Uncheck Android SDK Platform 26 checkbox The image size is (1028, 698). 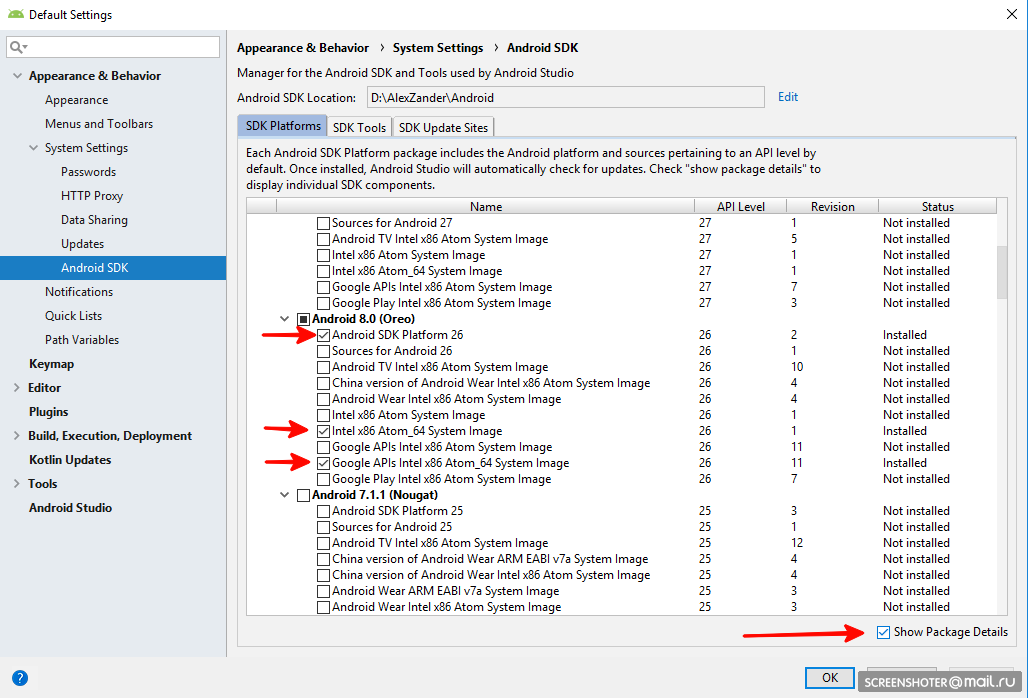[x=323, y=335]
